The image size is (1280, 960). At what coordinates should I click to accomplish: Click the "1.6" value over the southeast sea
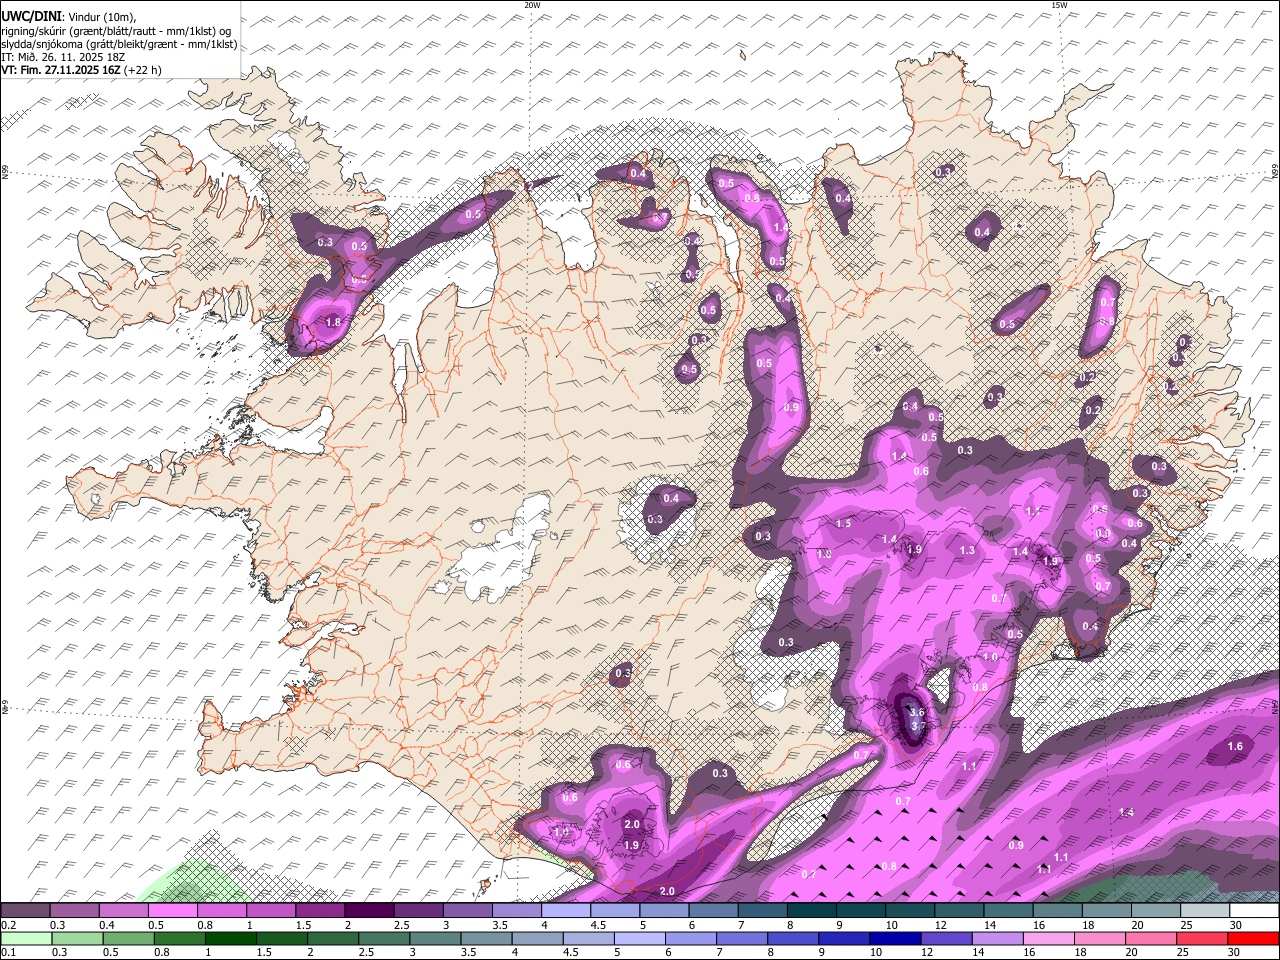1235,746
